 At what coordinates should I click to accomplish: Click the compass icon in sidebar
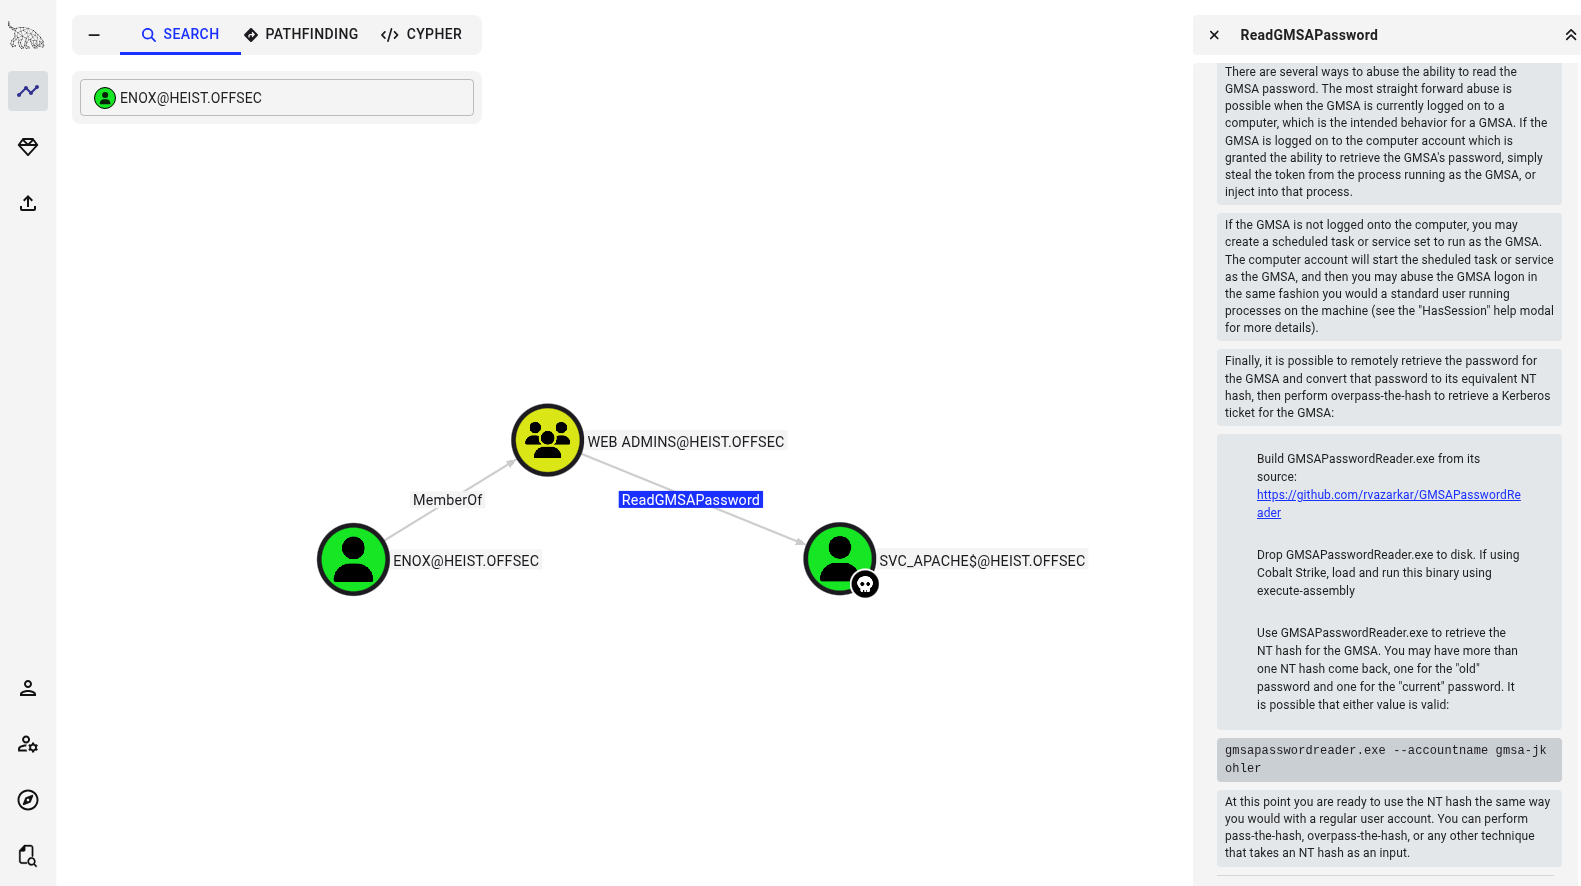[28, 800]
